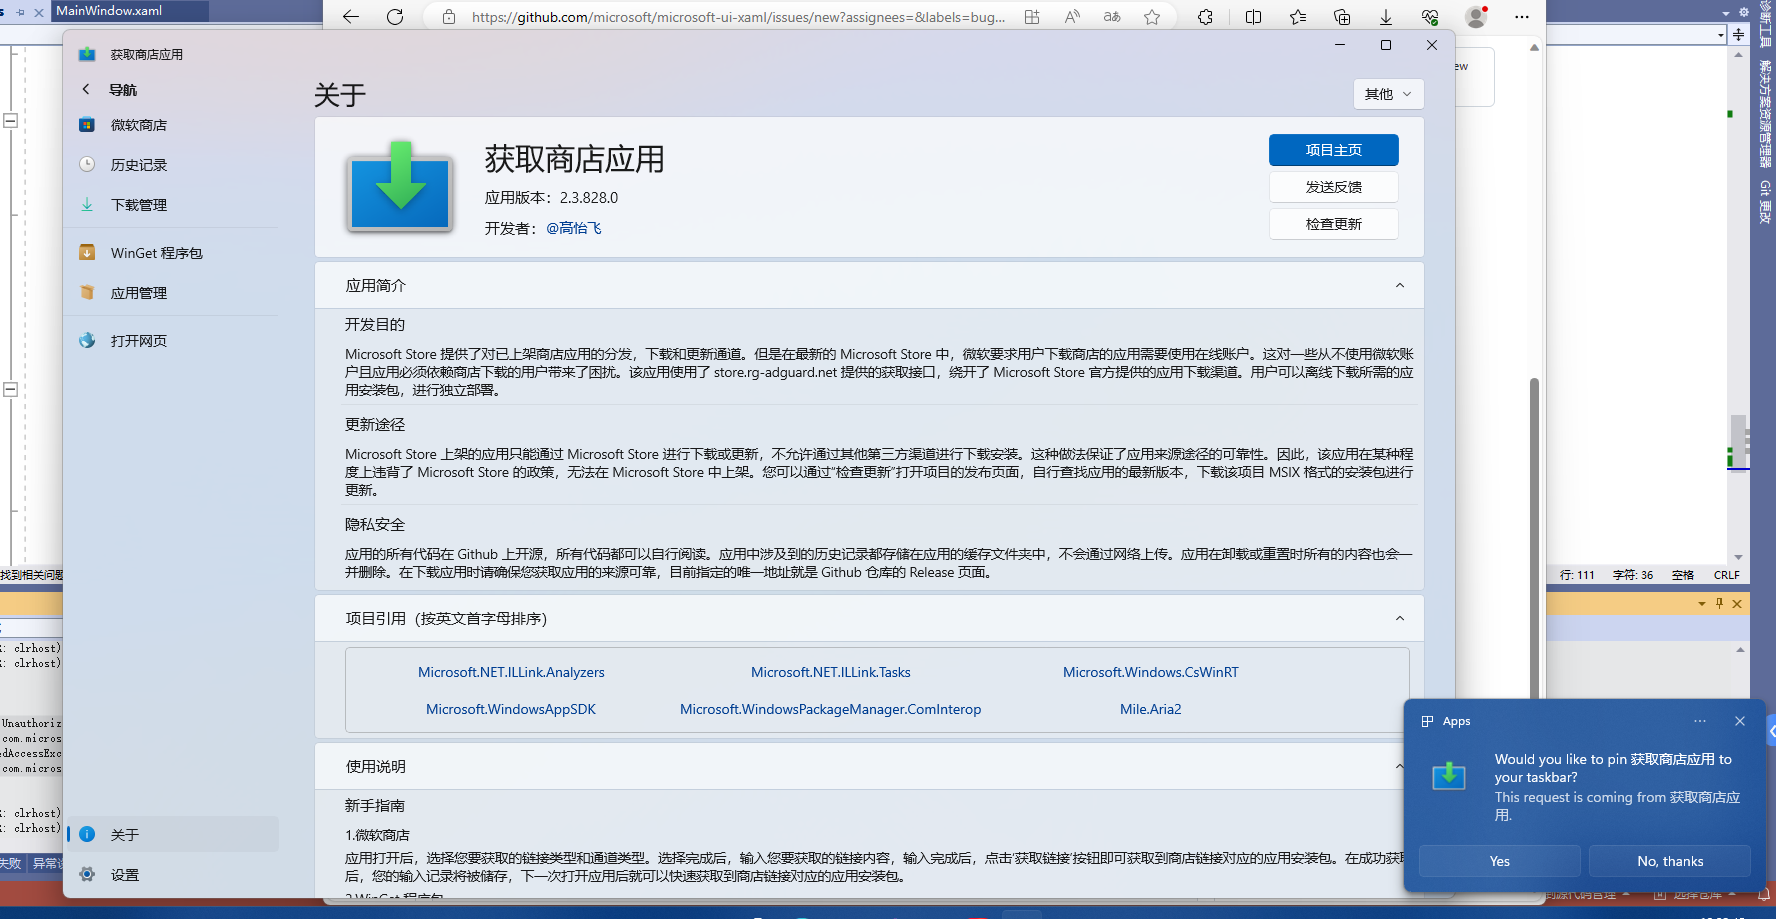Viewport: 1776px width, 919px height.
Task: Select WinGet 程序包 in the sidebar
Action: pos(153,252)
